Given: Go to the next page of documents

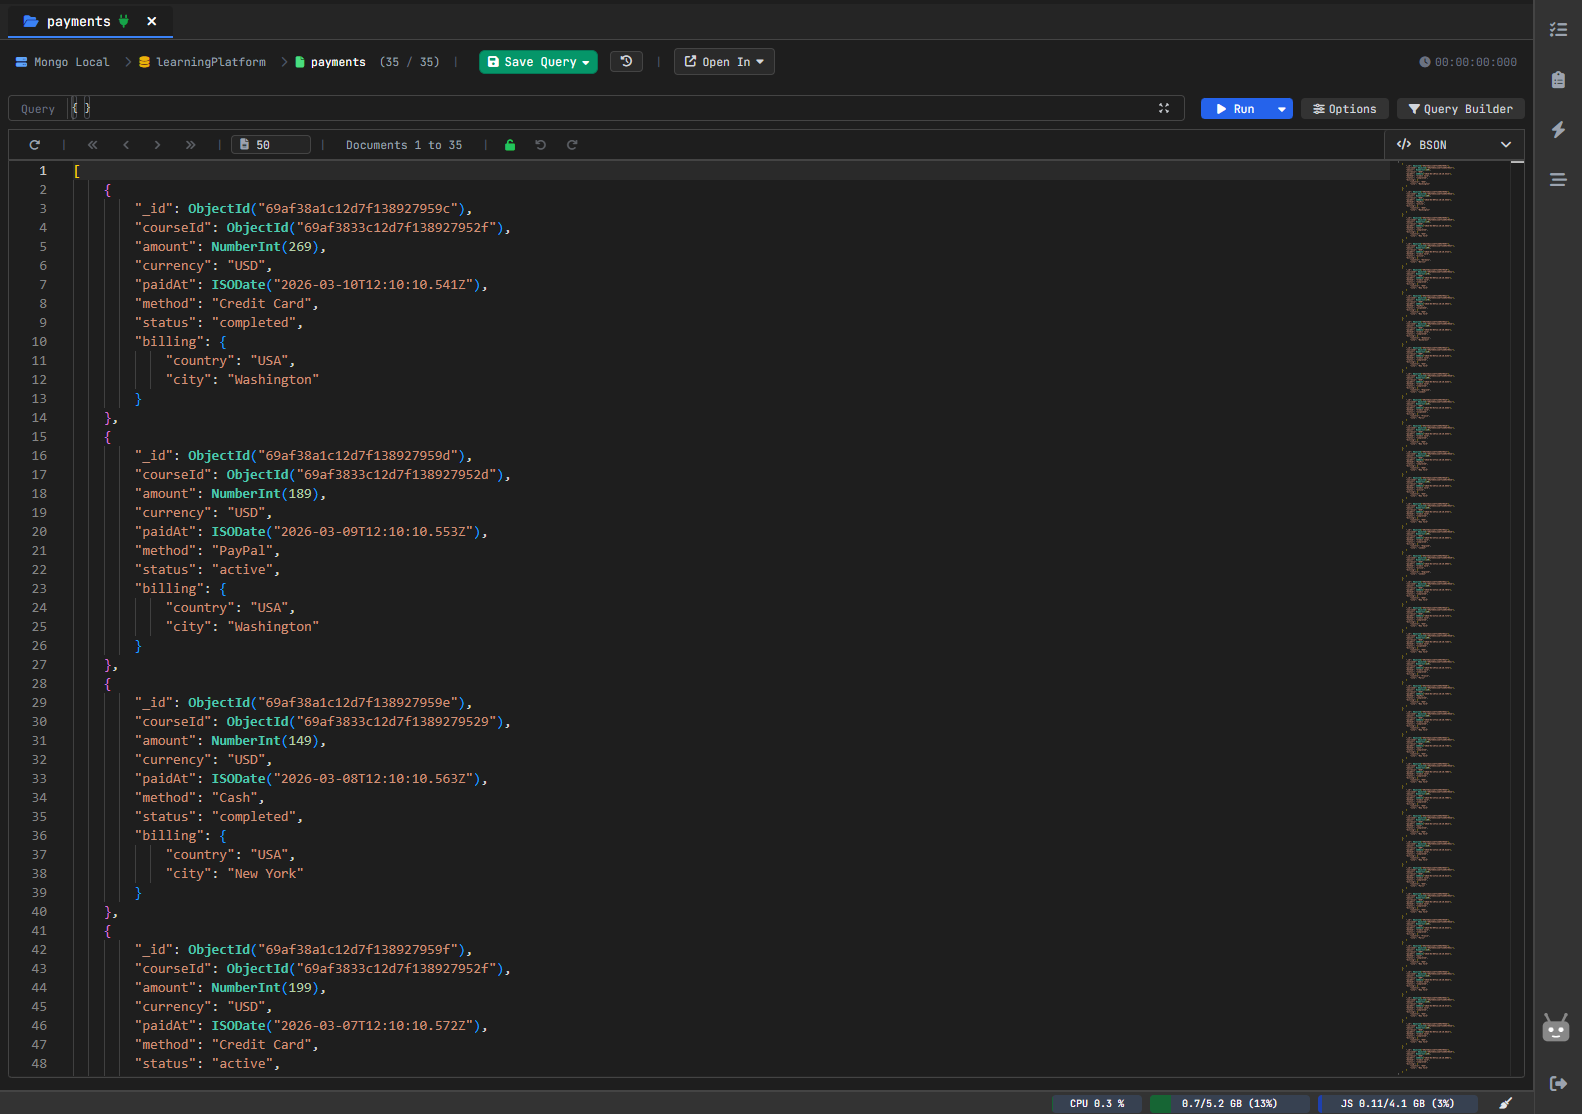Looking at the screenshot, I should click(157, 145).
